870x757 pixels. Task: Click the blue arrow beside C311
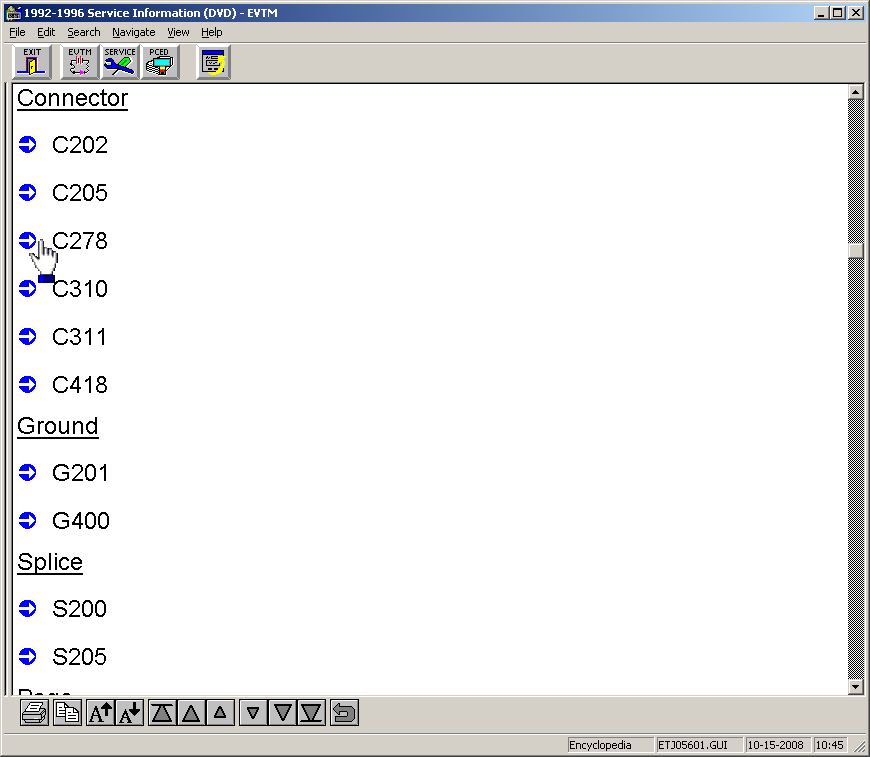click(27, 336)
